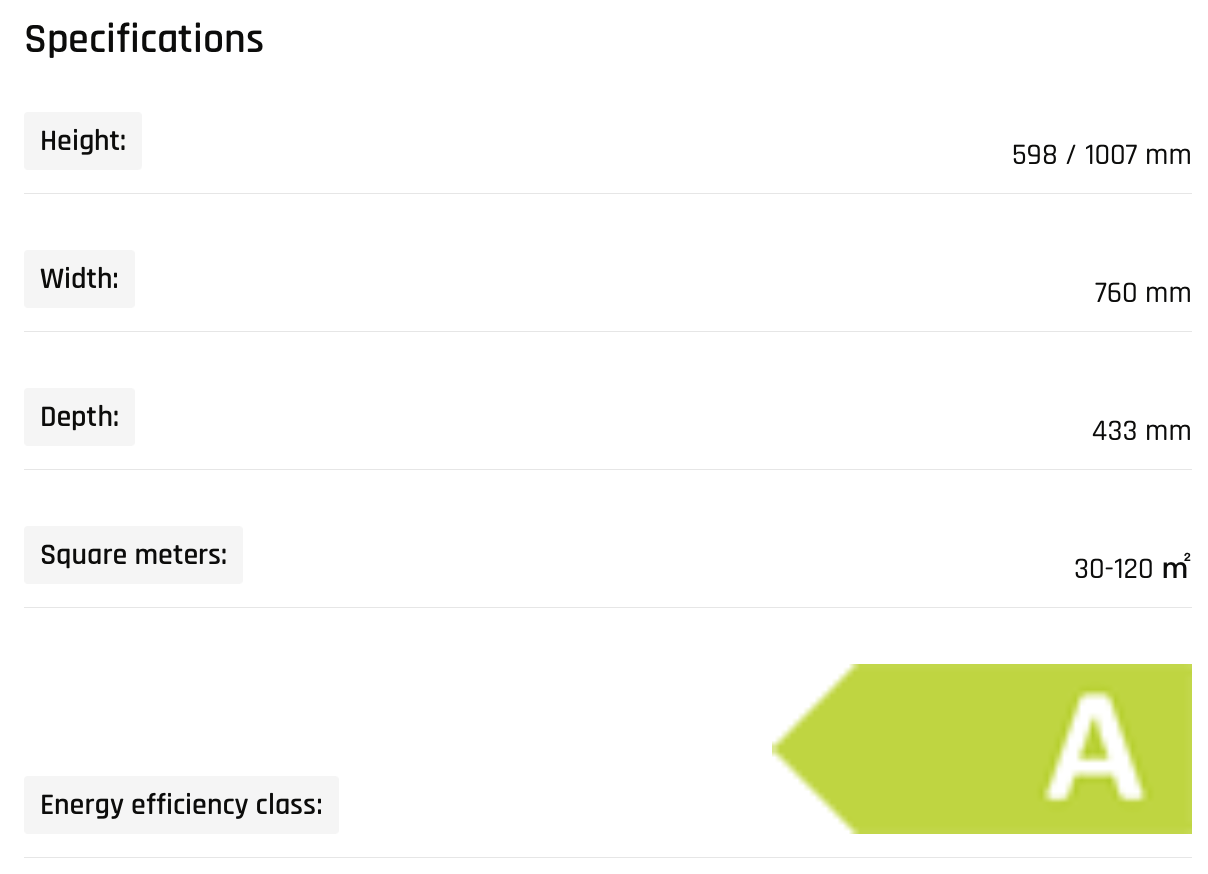This screenshot has width=1208, height=874.
Task: Click the Specifications heading
Action: point(144,39)
